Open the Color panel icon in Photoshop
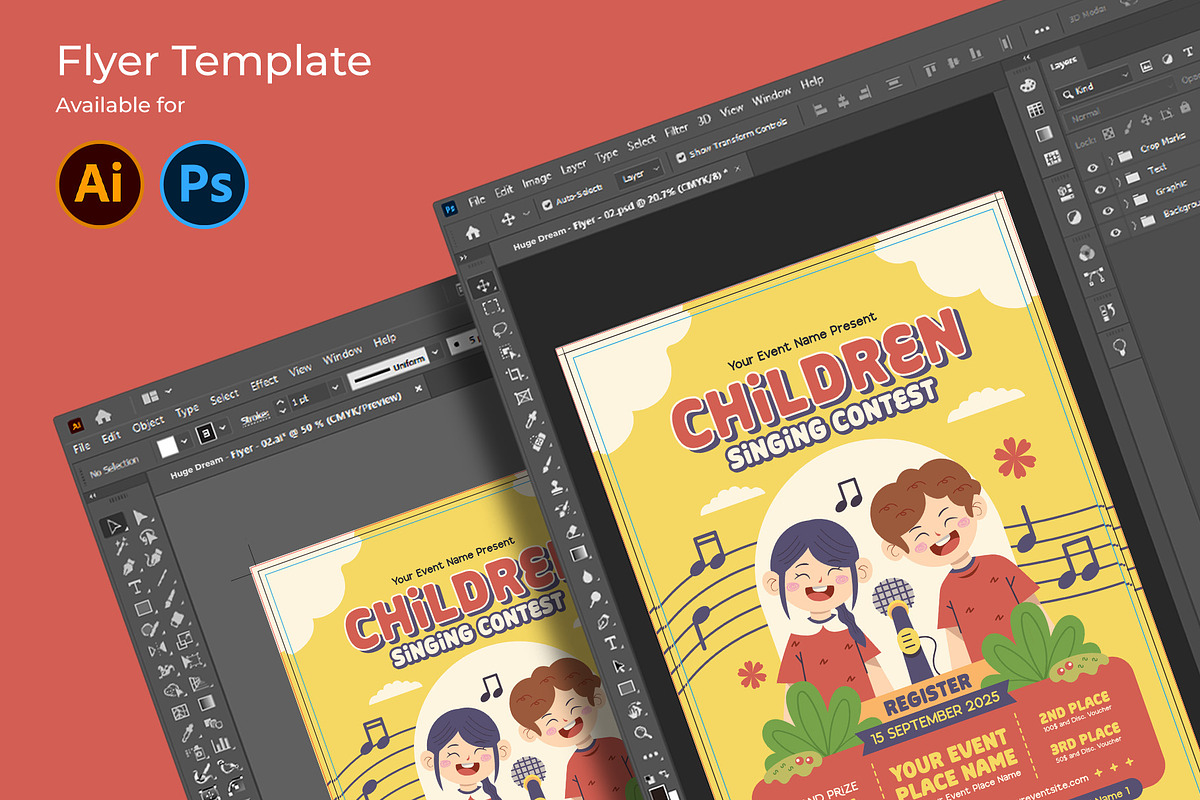The image size is (1200, 800). click(1026, 86)
